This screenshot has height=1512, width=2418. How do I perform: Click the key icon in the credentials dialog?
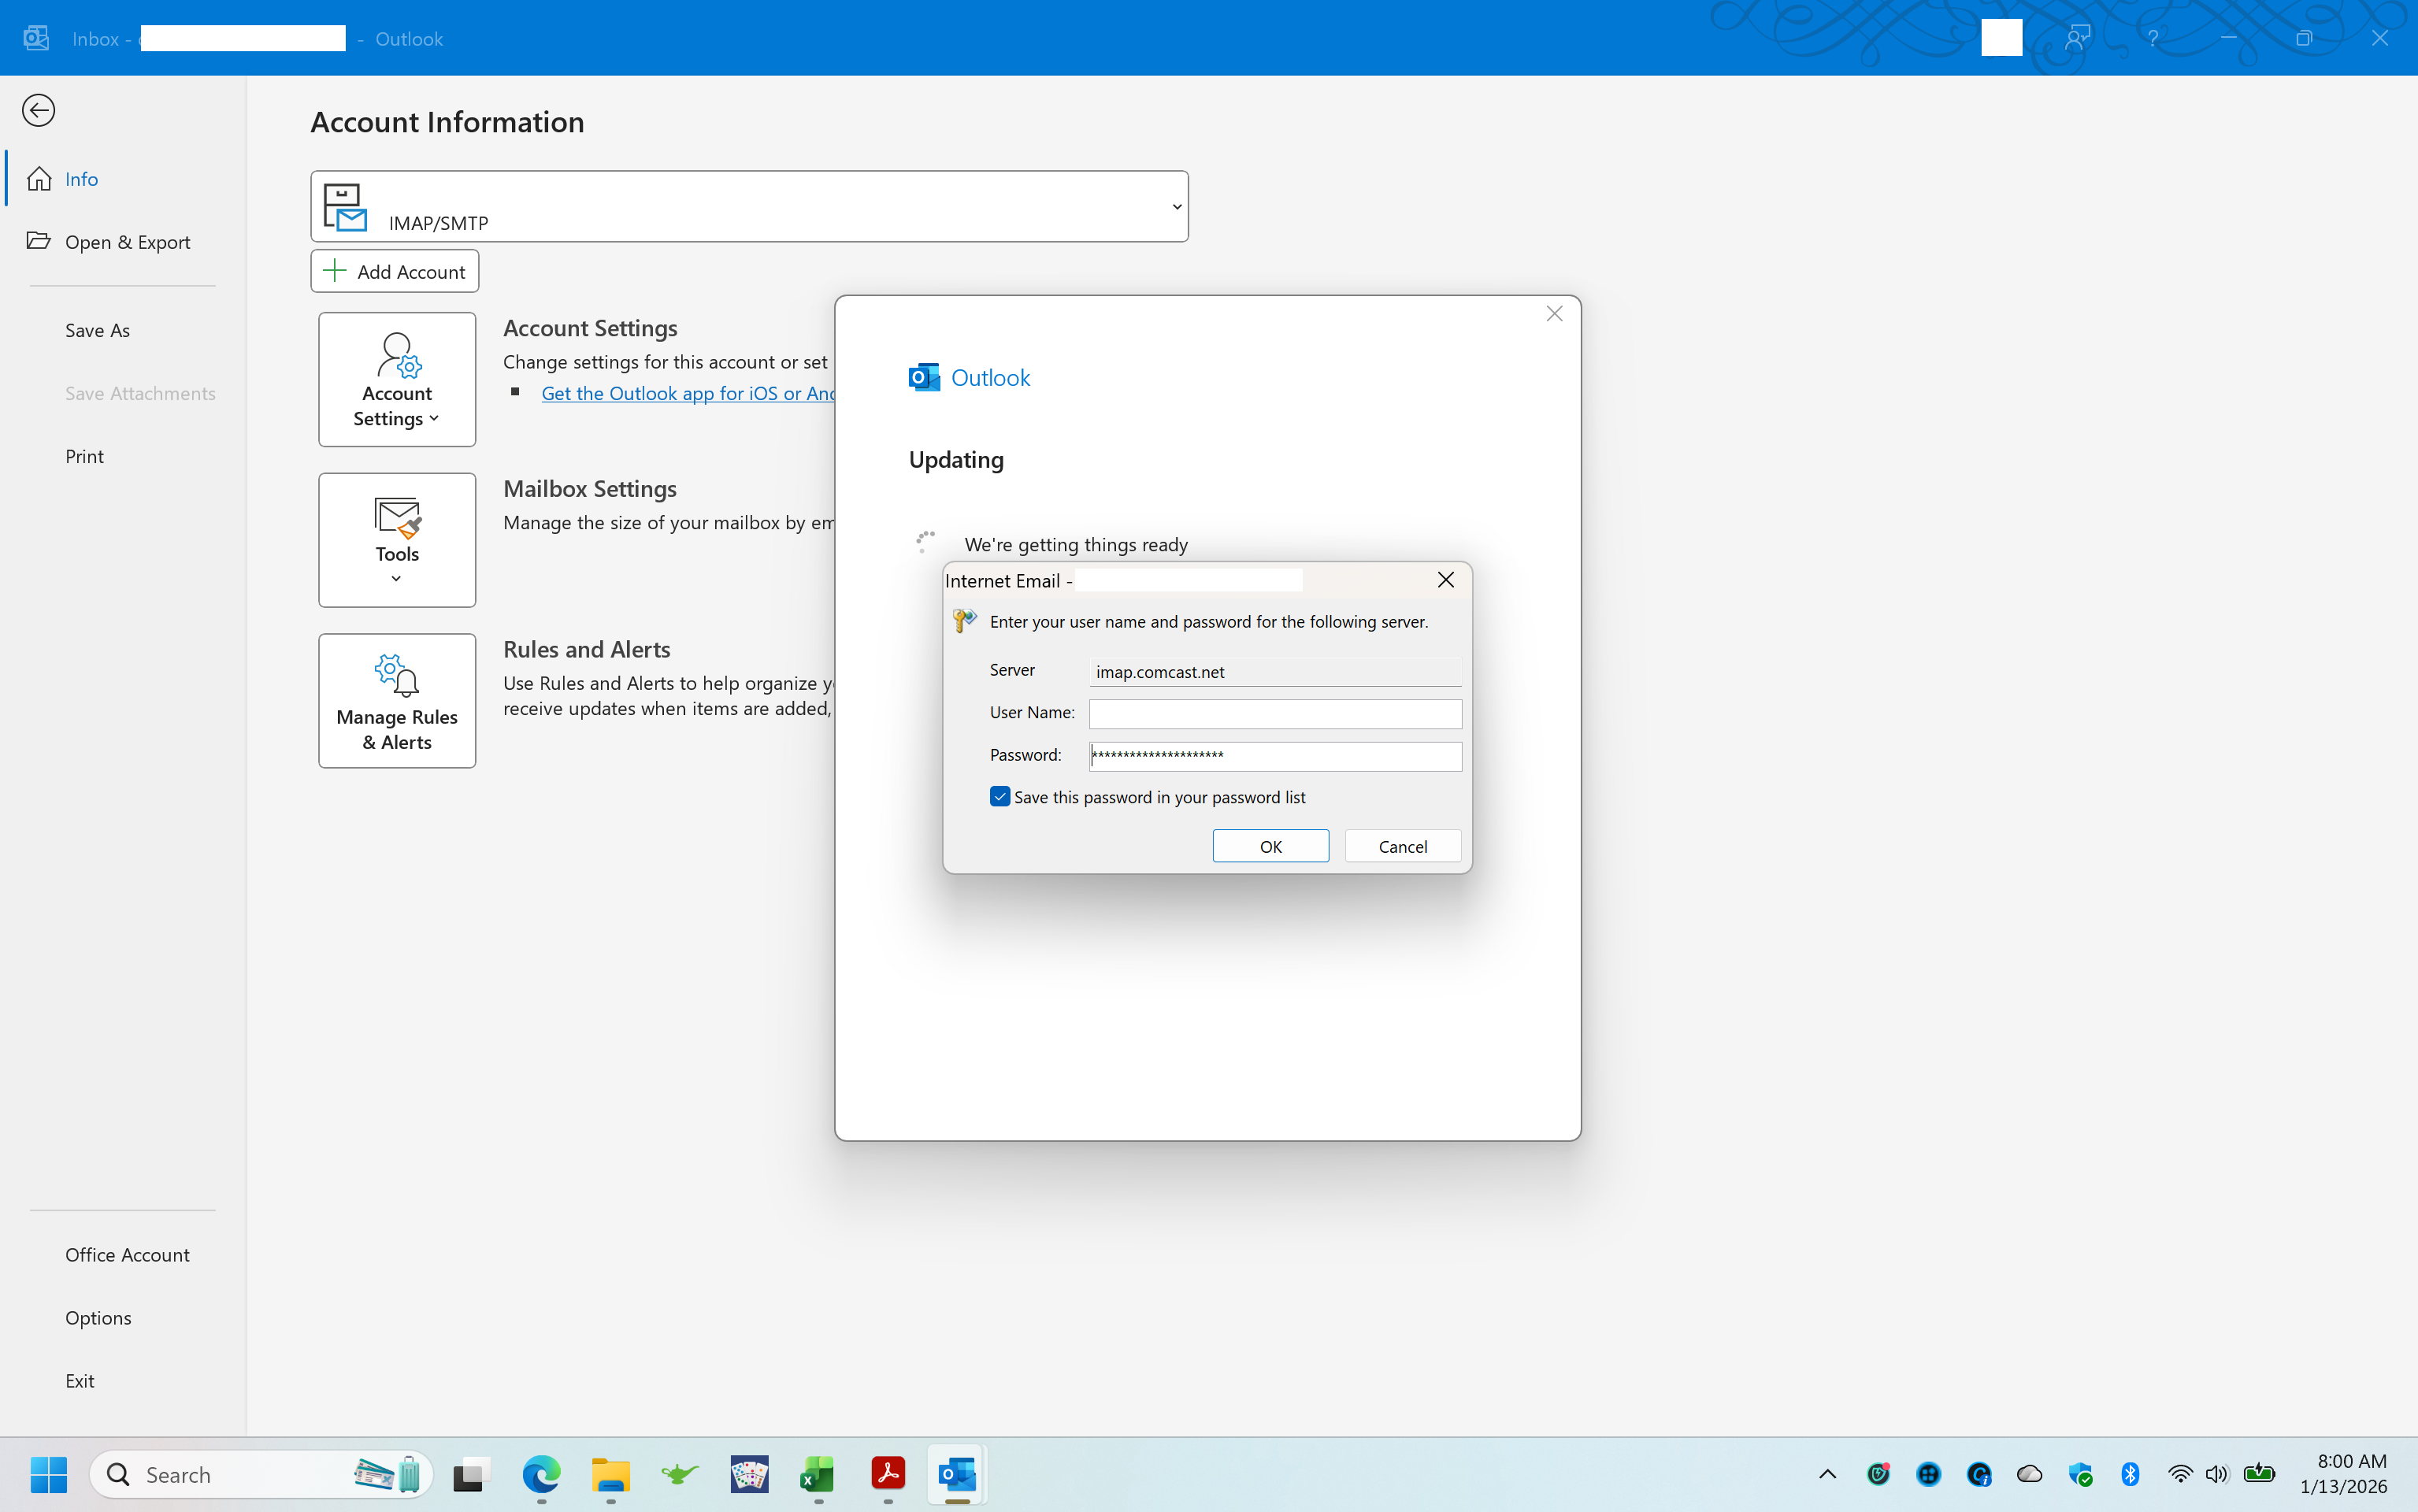964,621
